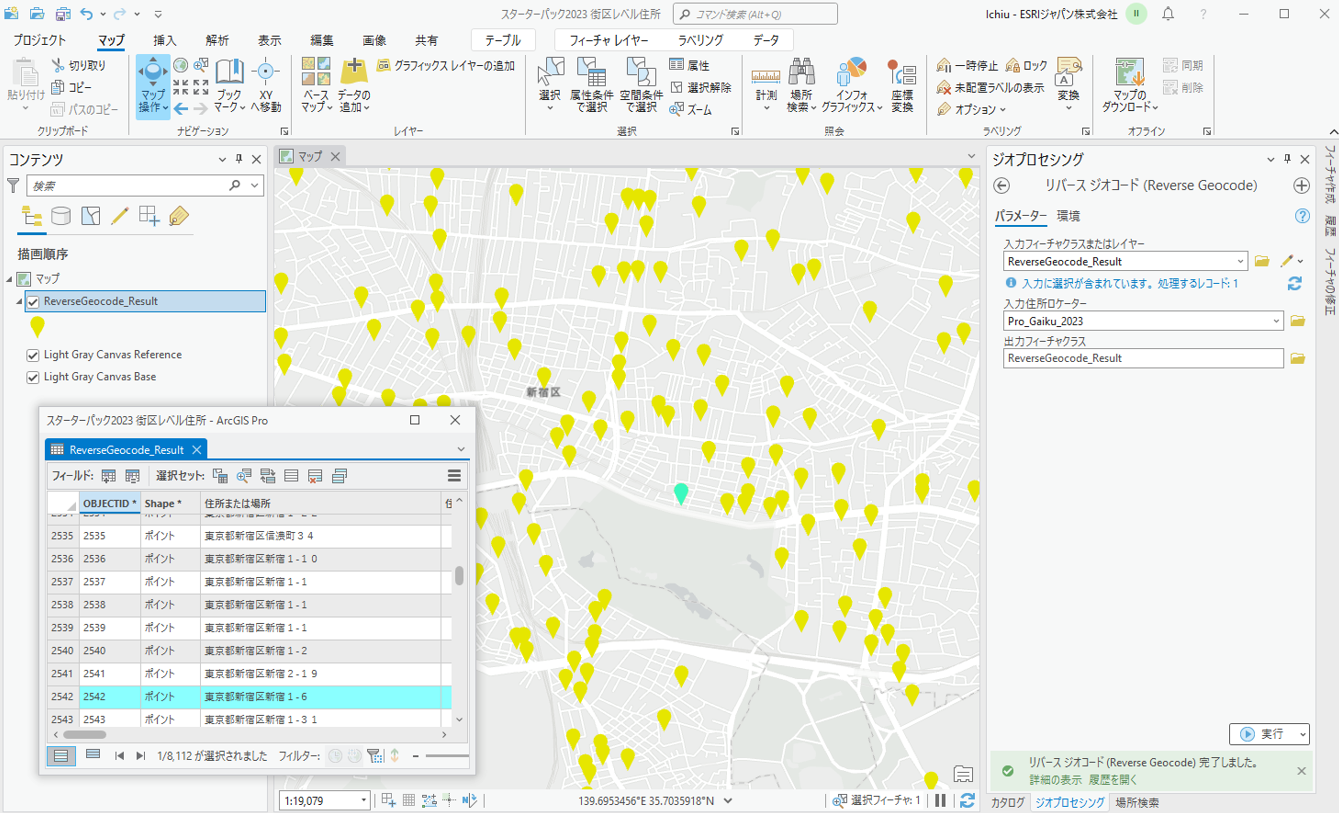Screen dimensions: 1339x813
Task: Click the 座標変換 tool
Action: tap(902, 85)
